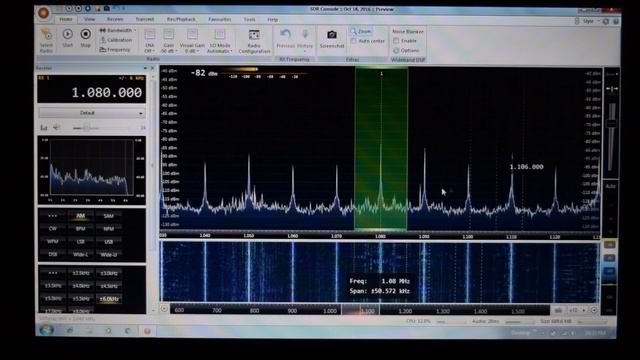The width and height of the screenshot is (640, 360).
Task: Take a Screenshot with the camera icon
Action: click(x=332, y=39)
